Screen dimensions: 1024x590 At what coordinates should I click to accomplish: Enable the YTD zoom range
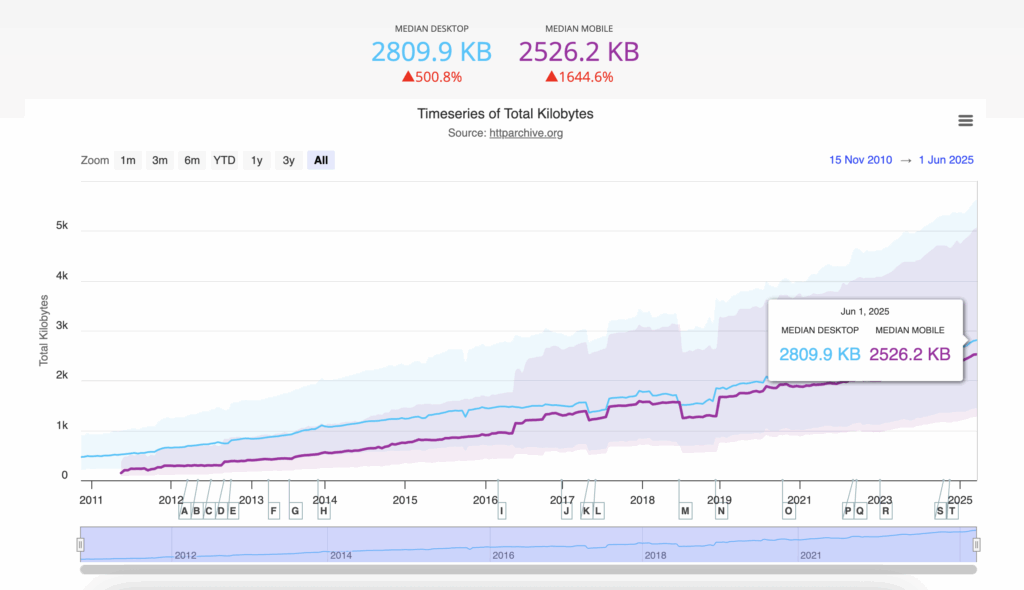tap(224, 160)
